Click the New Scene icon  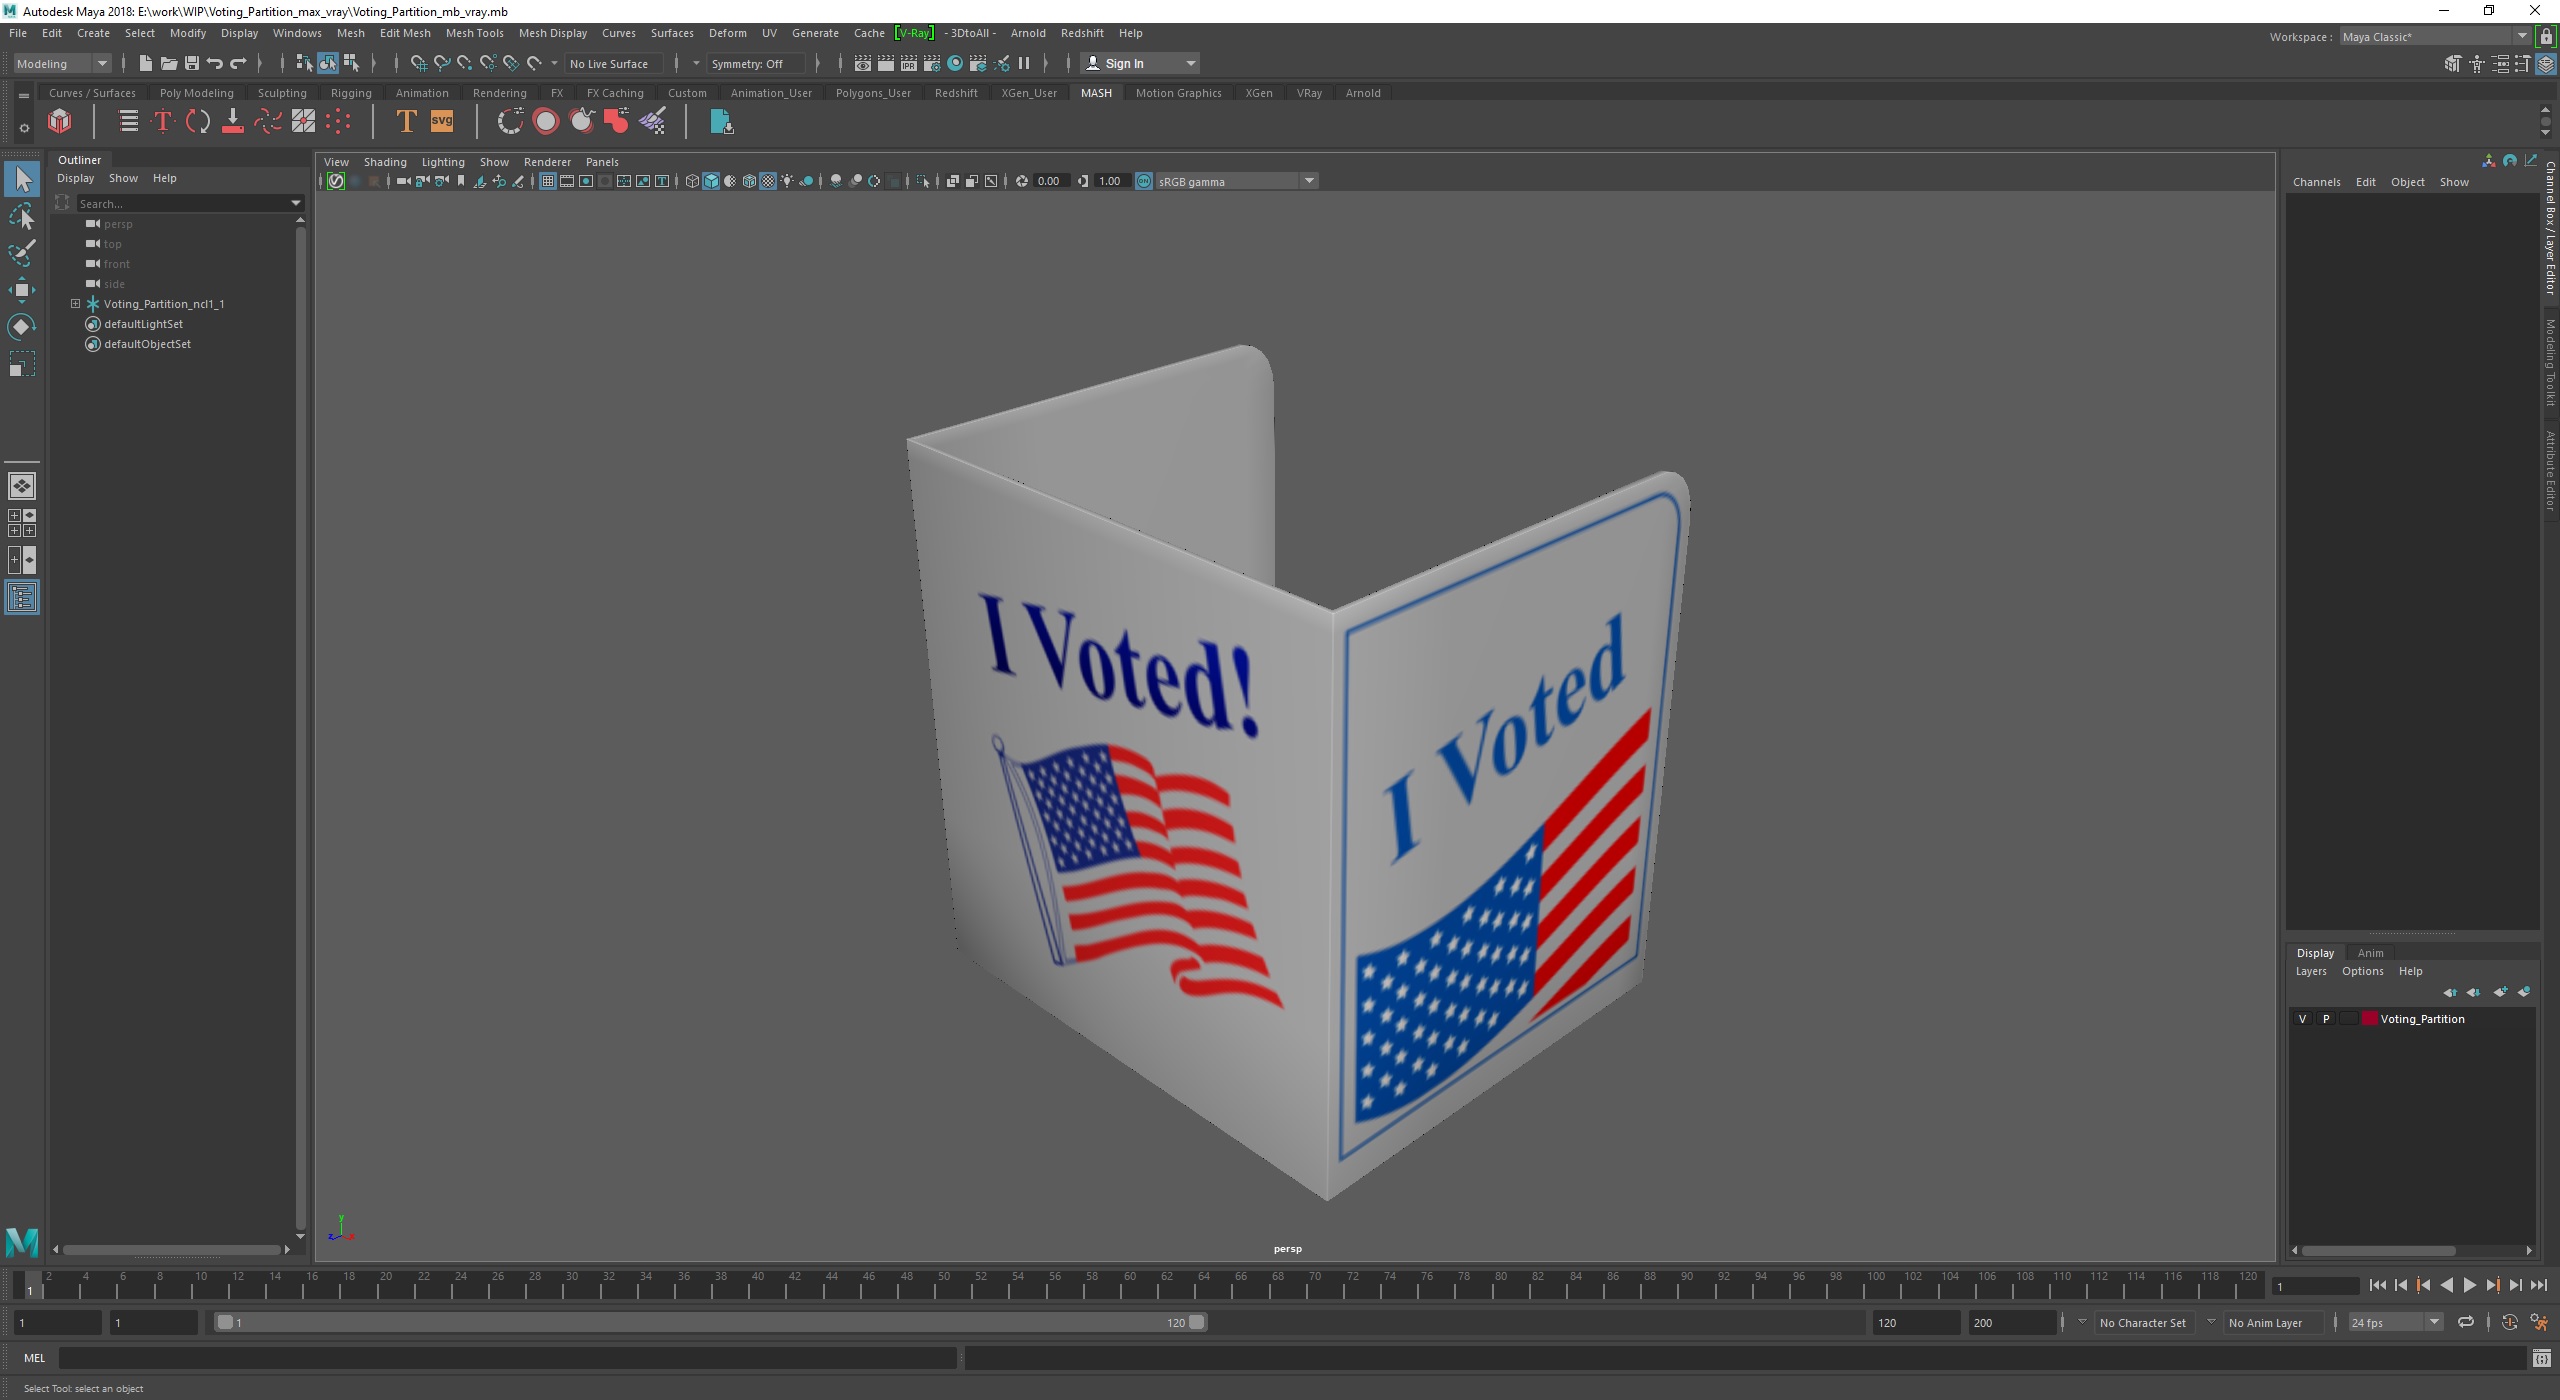[145, 64]
